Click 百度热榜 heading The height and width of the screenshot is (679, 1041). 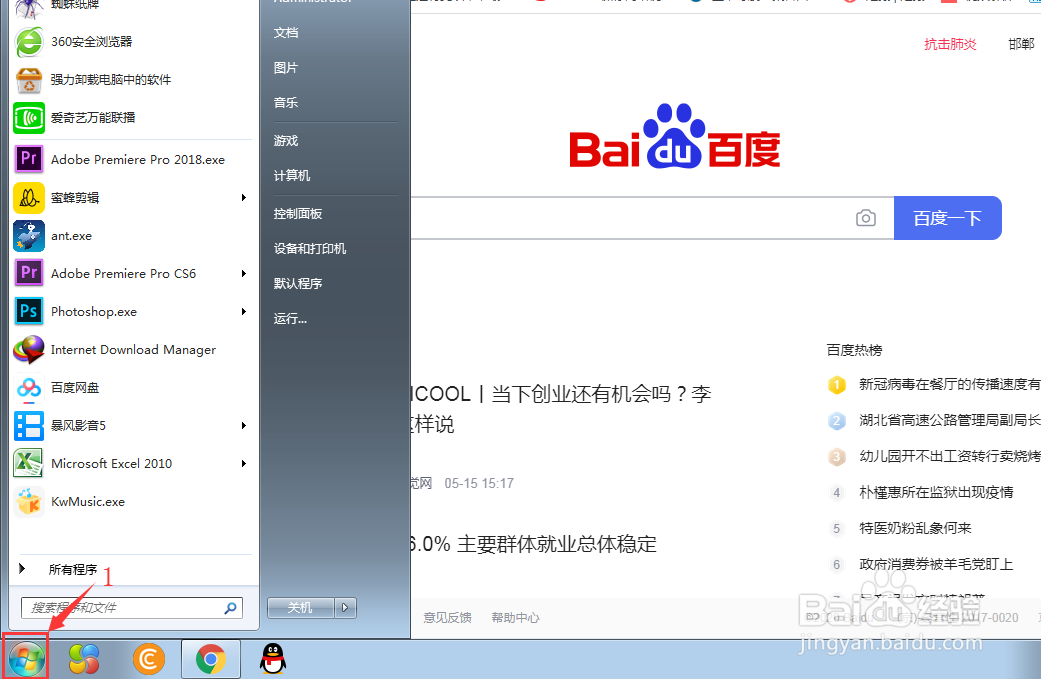pos(854,350)
